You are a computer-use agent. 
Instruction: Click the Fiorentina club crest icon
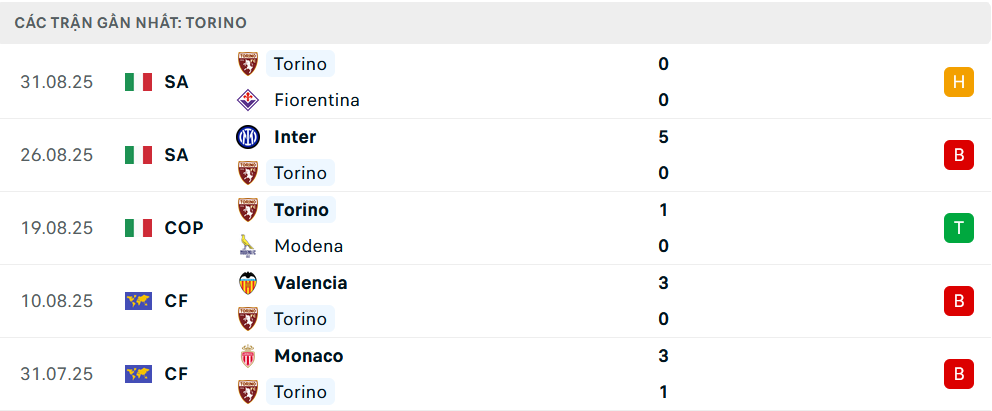(247, 100)
